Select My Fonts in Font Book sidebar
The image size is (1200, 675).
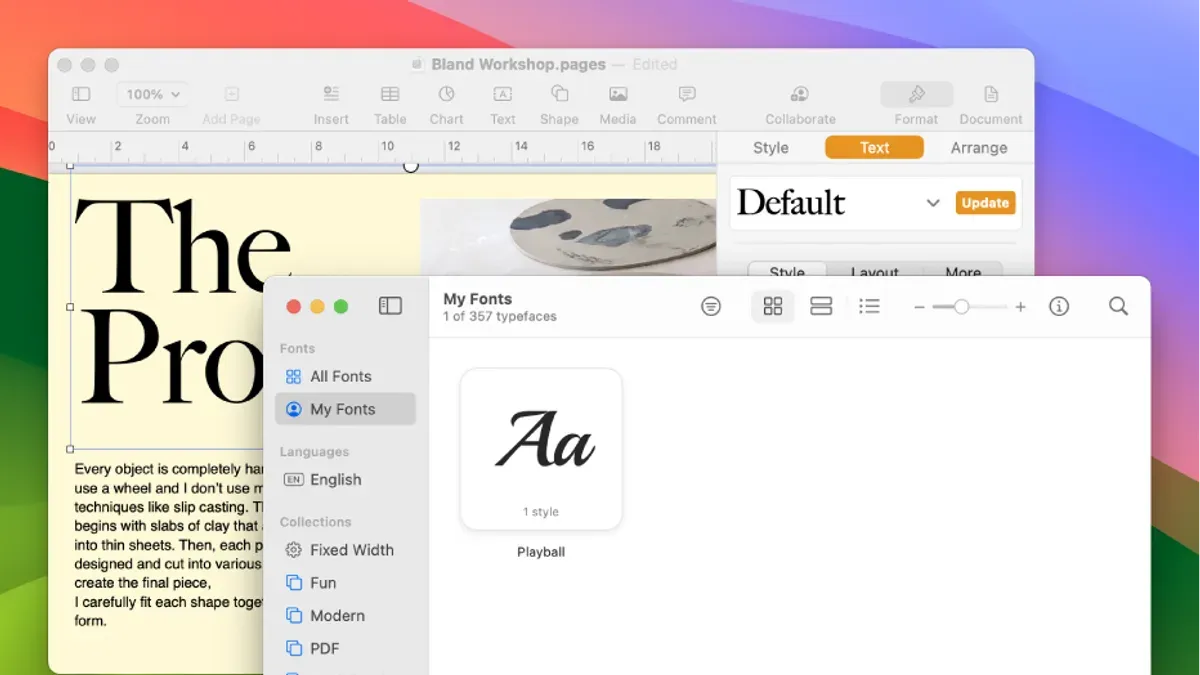tap(345, 409)
